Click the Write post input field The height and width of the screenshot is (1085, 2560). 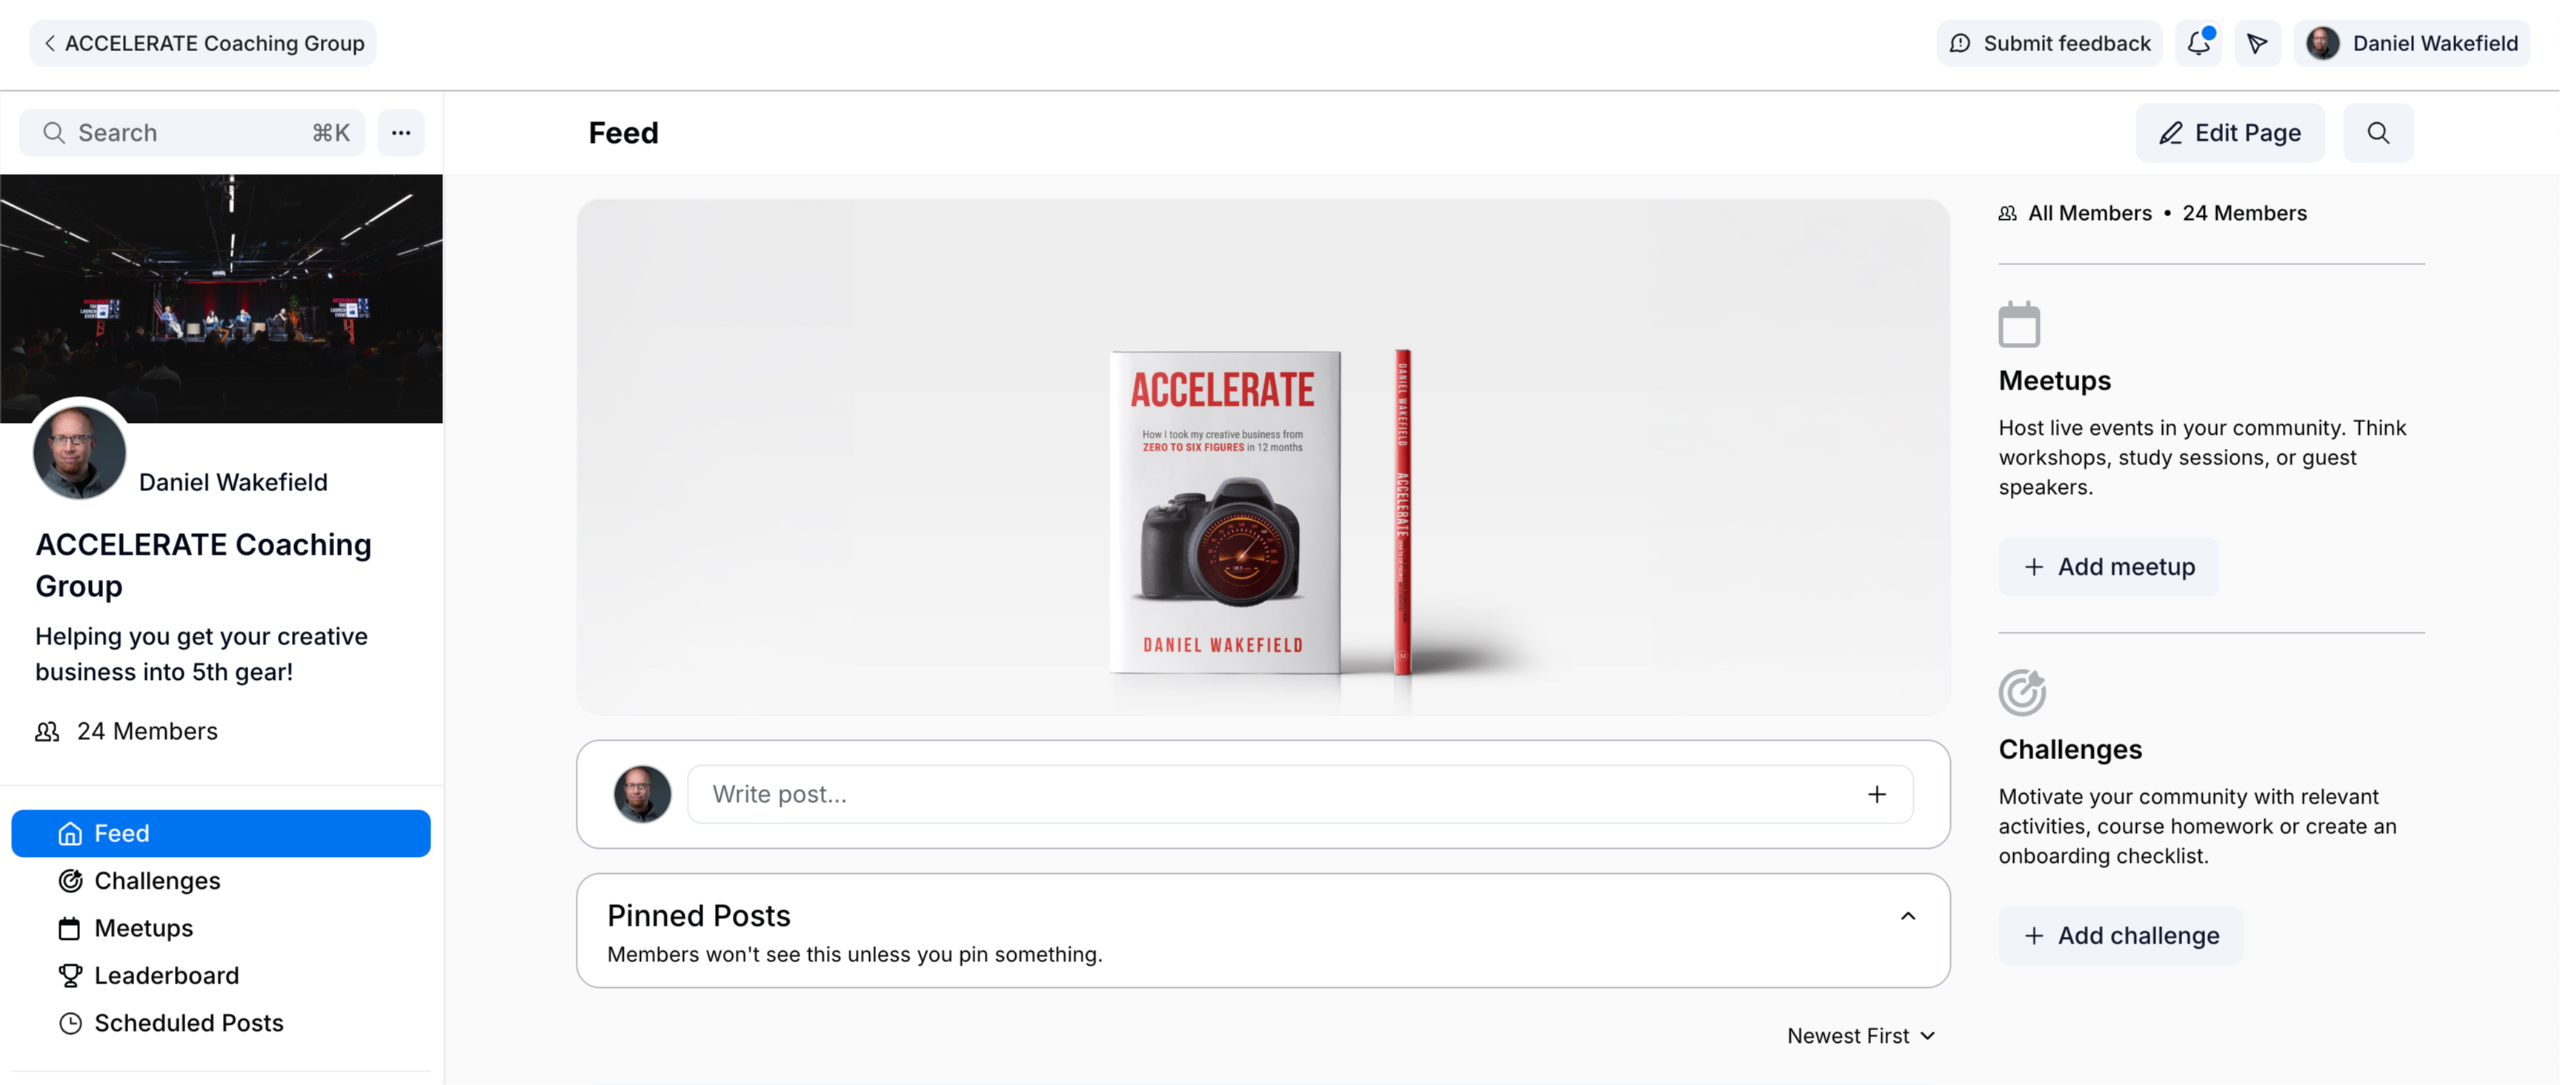[x=1300, y=794]
